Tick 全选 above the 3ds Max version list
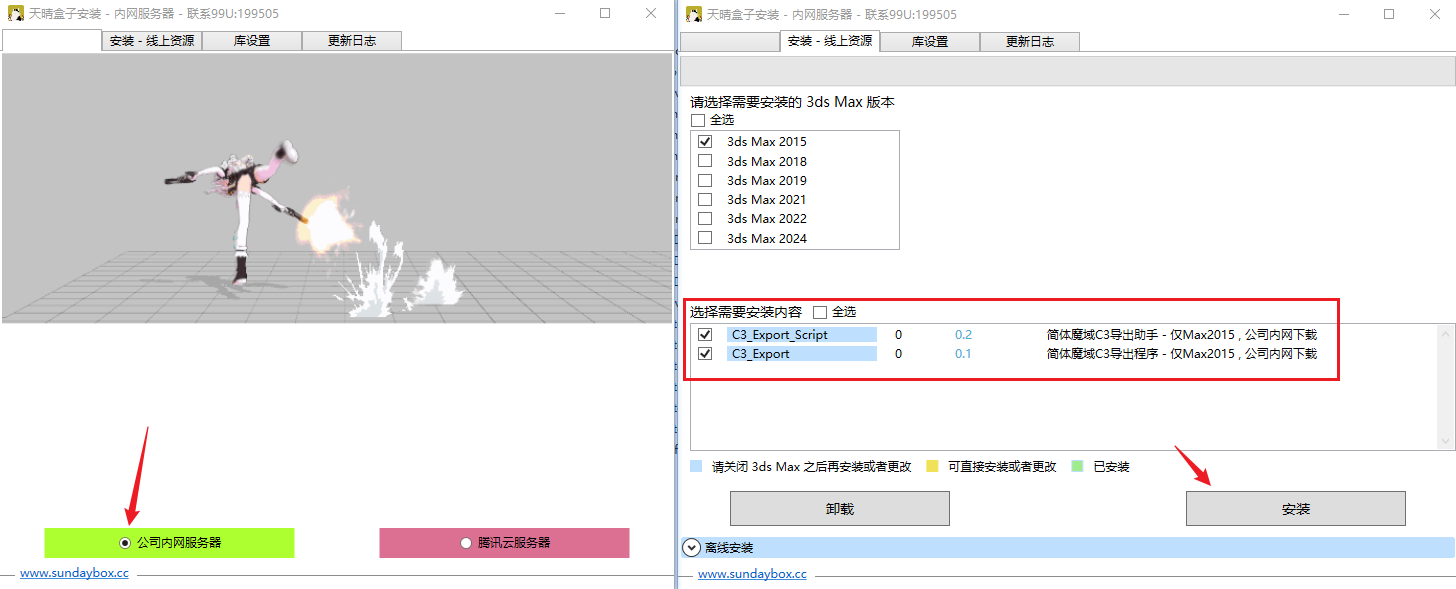Image resolution: width=1456 pixels, height=589 pixels. click(698, 120)
